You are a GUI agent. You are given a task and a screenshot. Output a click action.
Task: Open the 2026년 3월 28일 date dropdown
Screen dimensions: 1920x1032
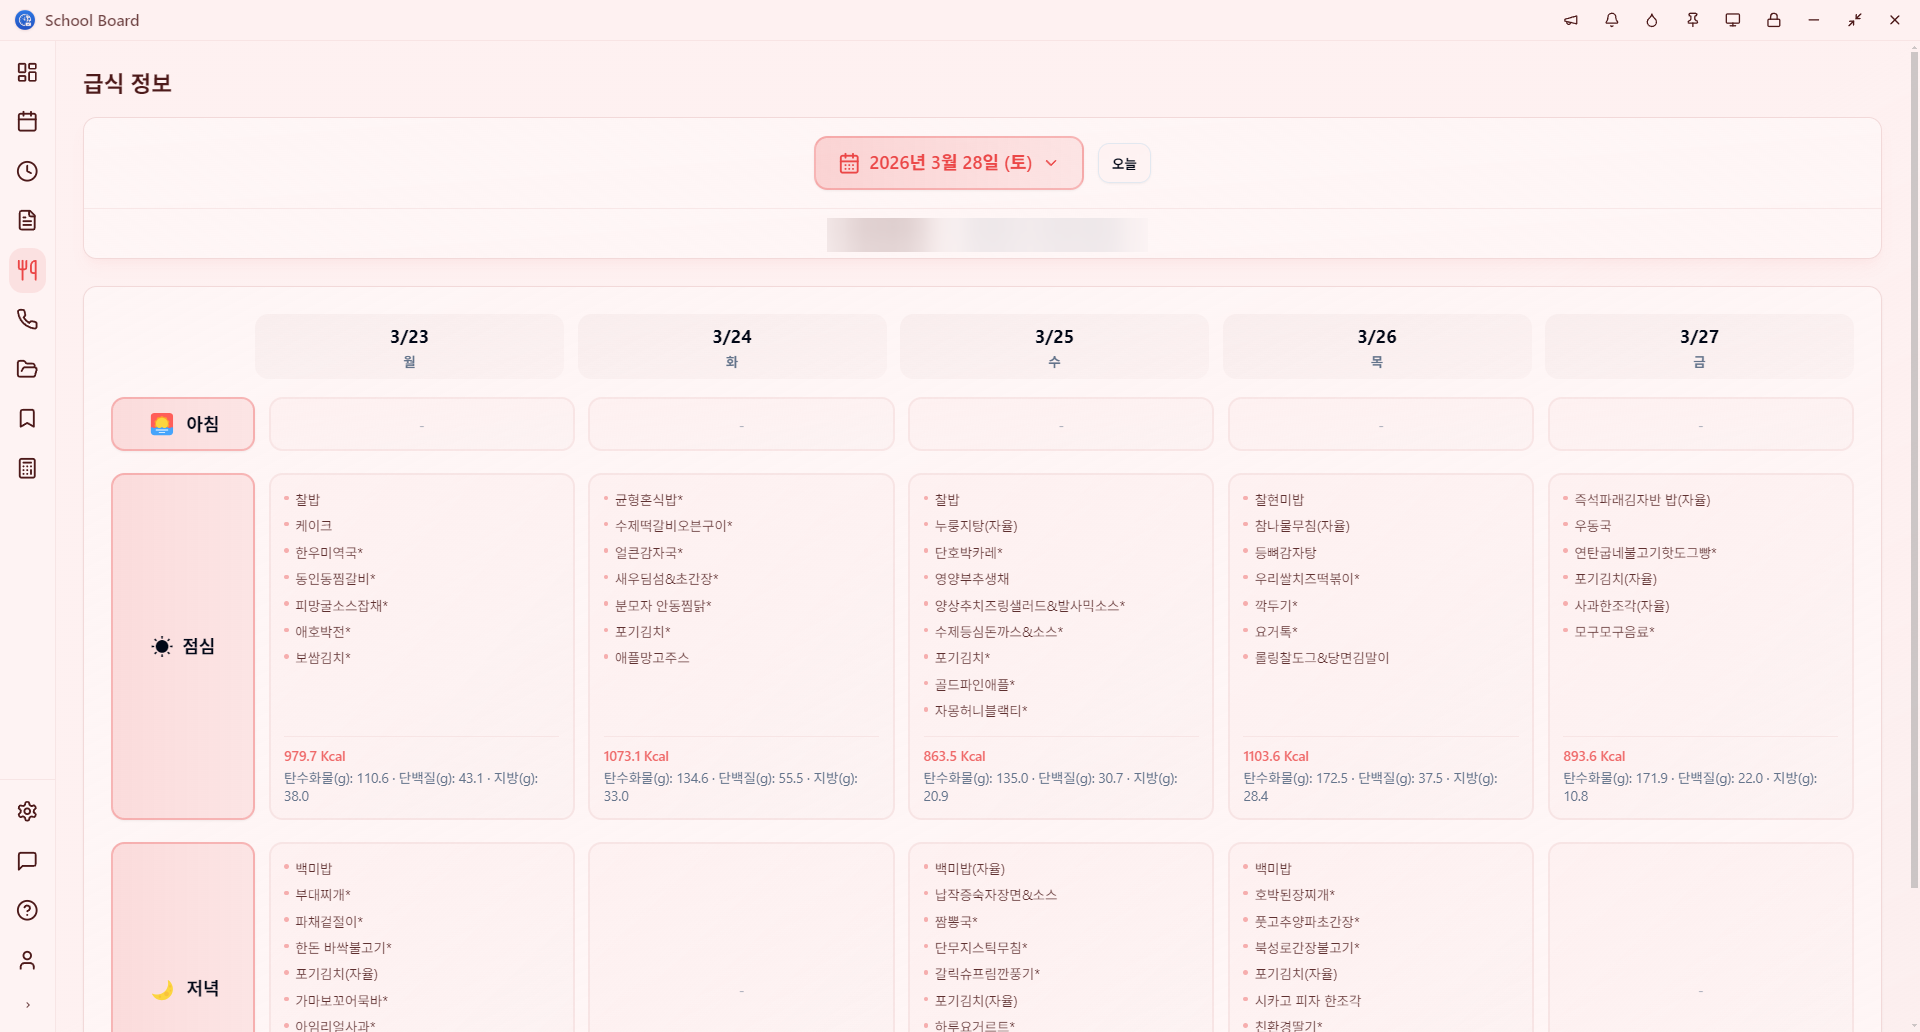[x=948, y=163]
